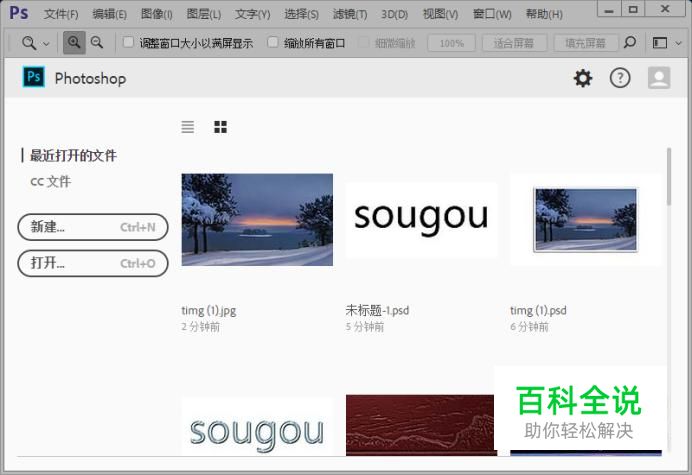Open the 图层(L) menu

click(x=203, y=14)
